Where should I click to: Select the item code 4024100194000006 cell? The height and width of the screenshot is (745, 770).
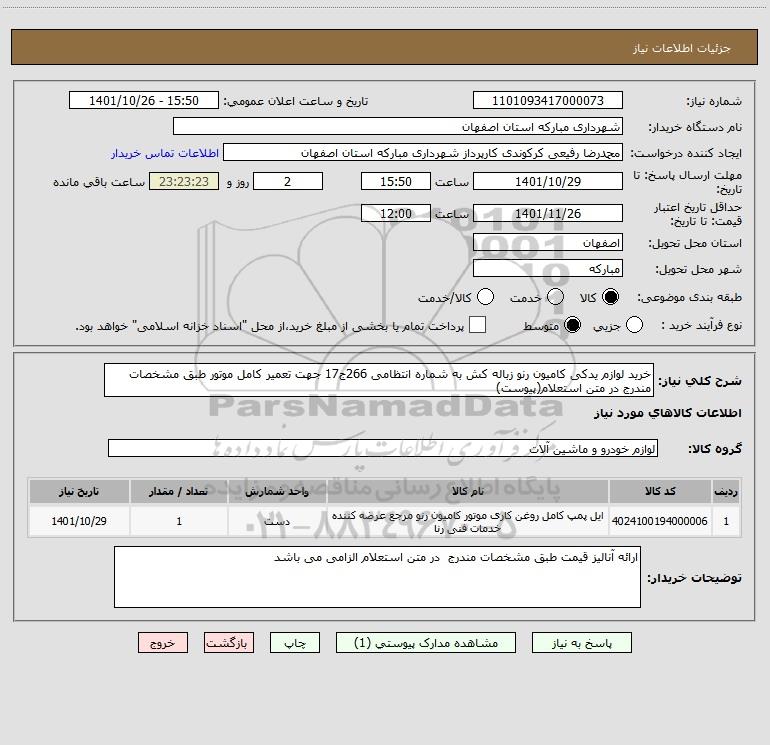pyautogui.click(x=660, y=522)
